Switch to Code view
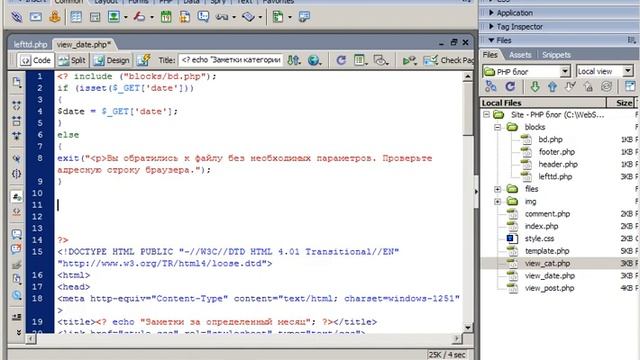This screenshot has width=640, height=360. [36, 60]
